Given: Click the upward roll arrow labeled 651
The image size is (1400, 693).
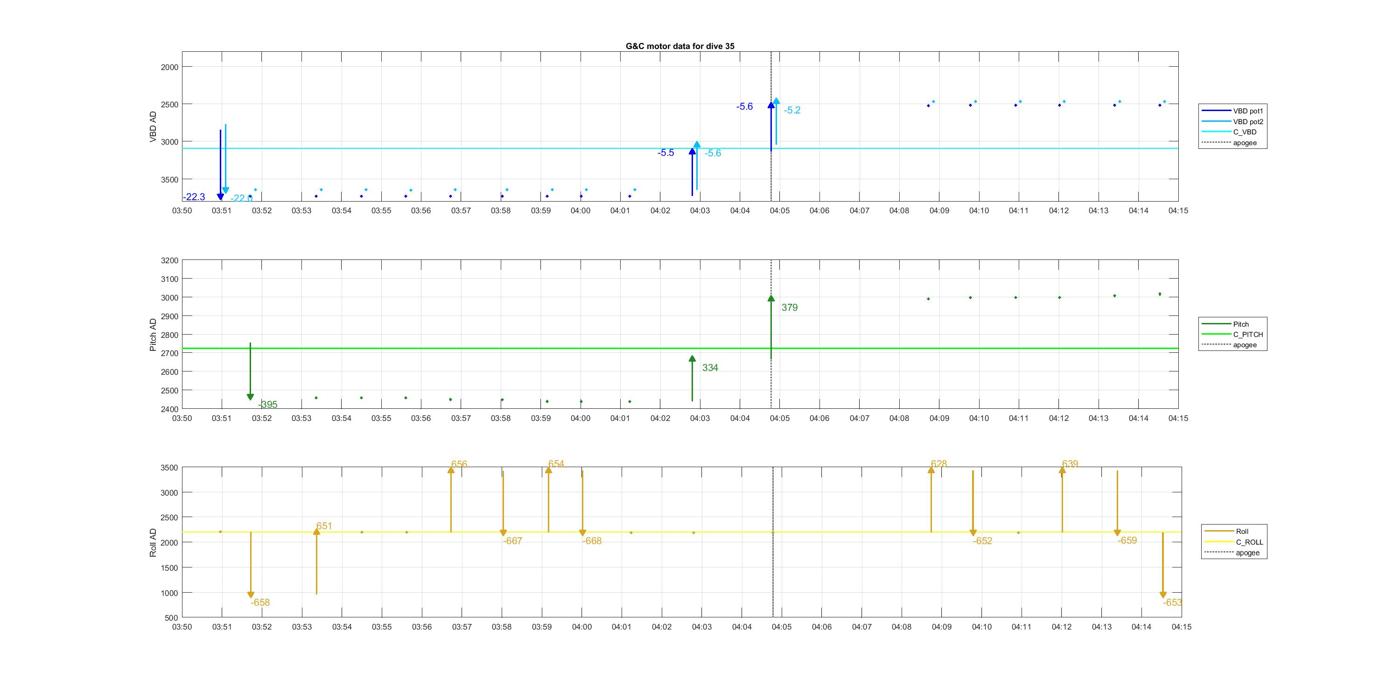Looking at the screenshot, I should 316,561.
